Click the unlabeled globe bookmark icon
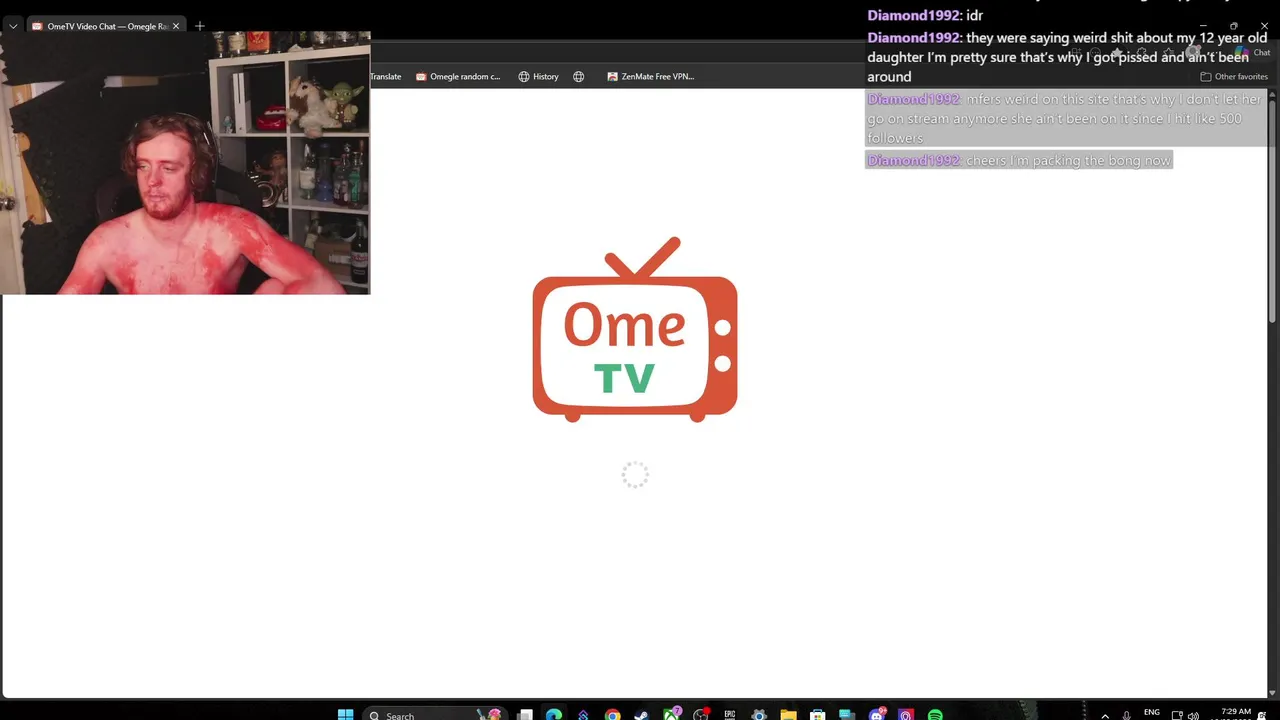1280x720 pixels. 579,76
